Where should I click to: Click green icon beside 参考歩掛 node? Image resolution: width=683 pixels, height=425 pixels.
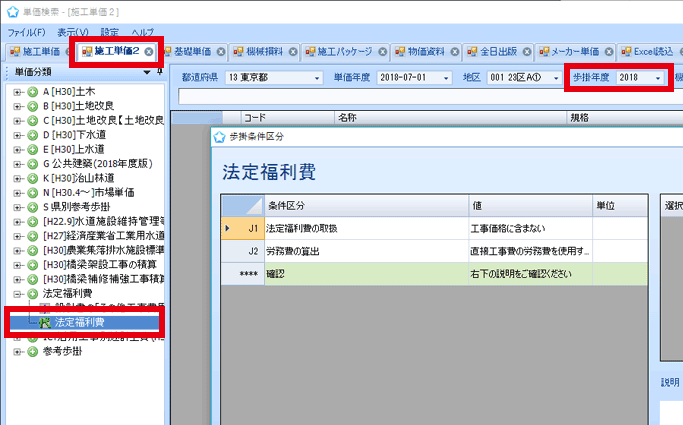coord(32,351)
